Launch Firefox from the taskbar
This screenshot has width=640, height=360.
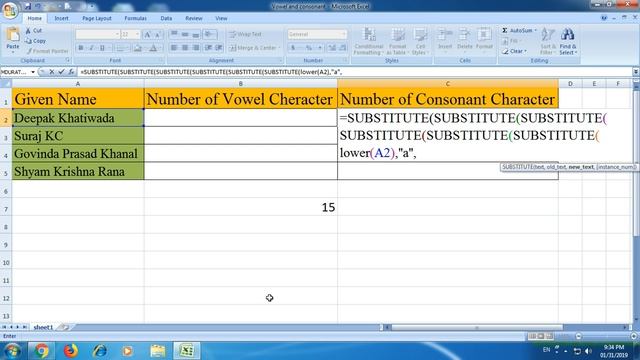click(x=71, y=351)
